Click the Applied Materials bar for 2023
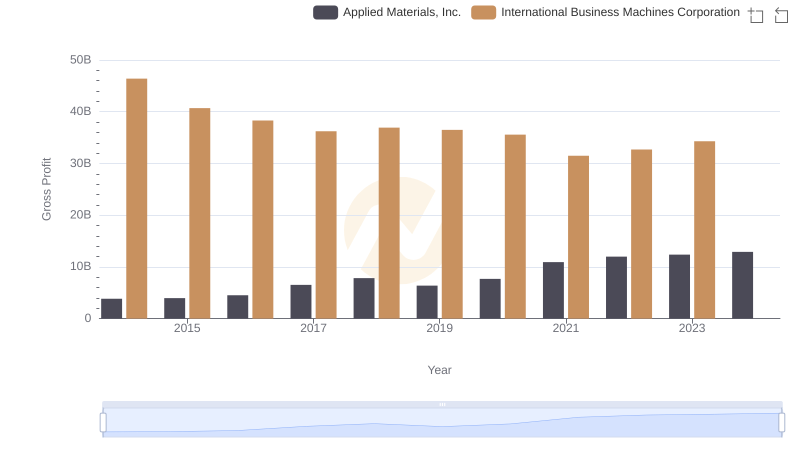The height and width of the screenshot is (461, 800). pyautogui.click(x=679, y=287)
